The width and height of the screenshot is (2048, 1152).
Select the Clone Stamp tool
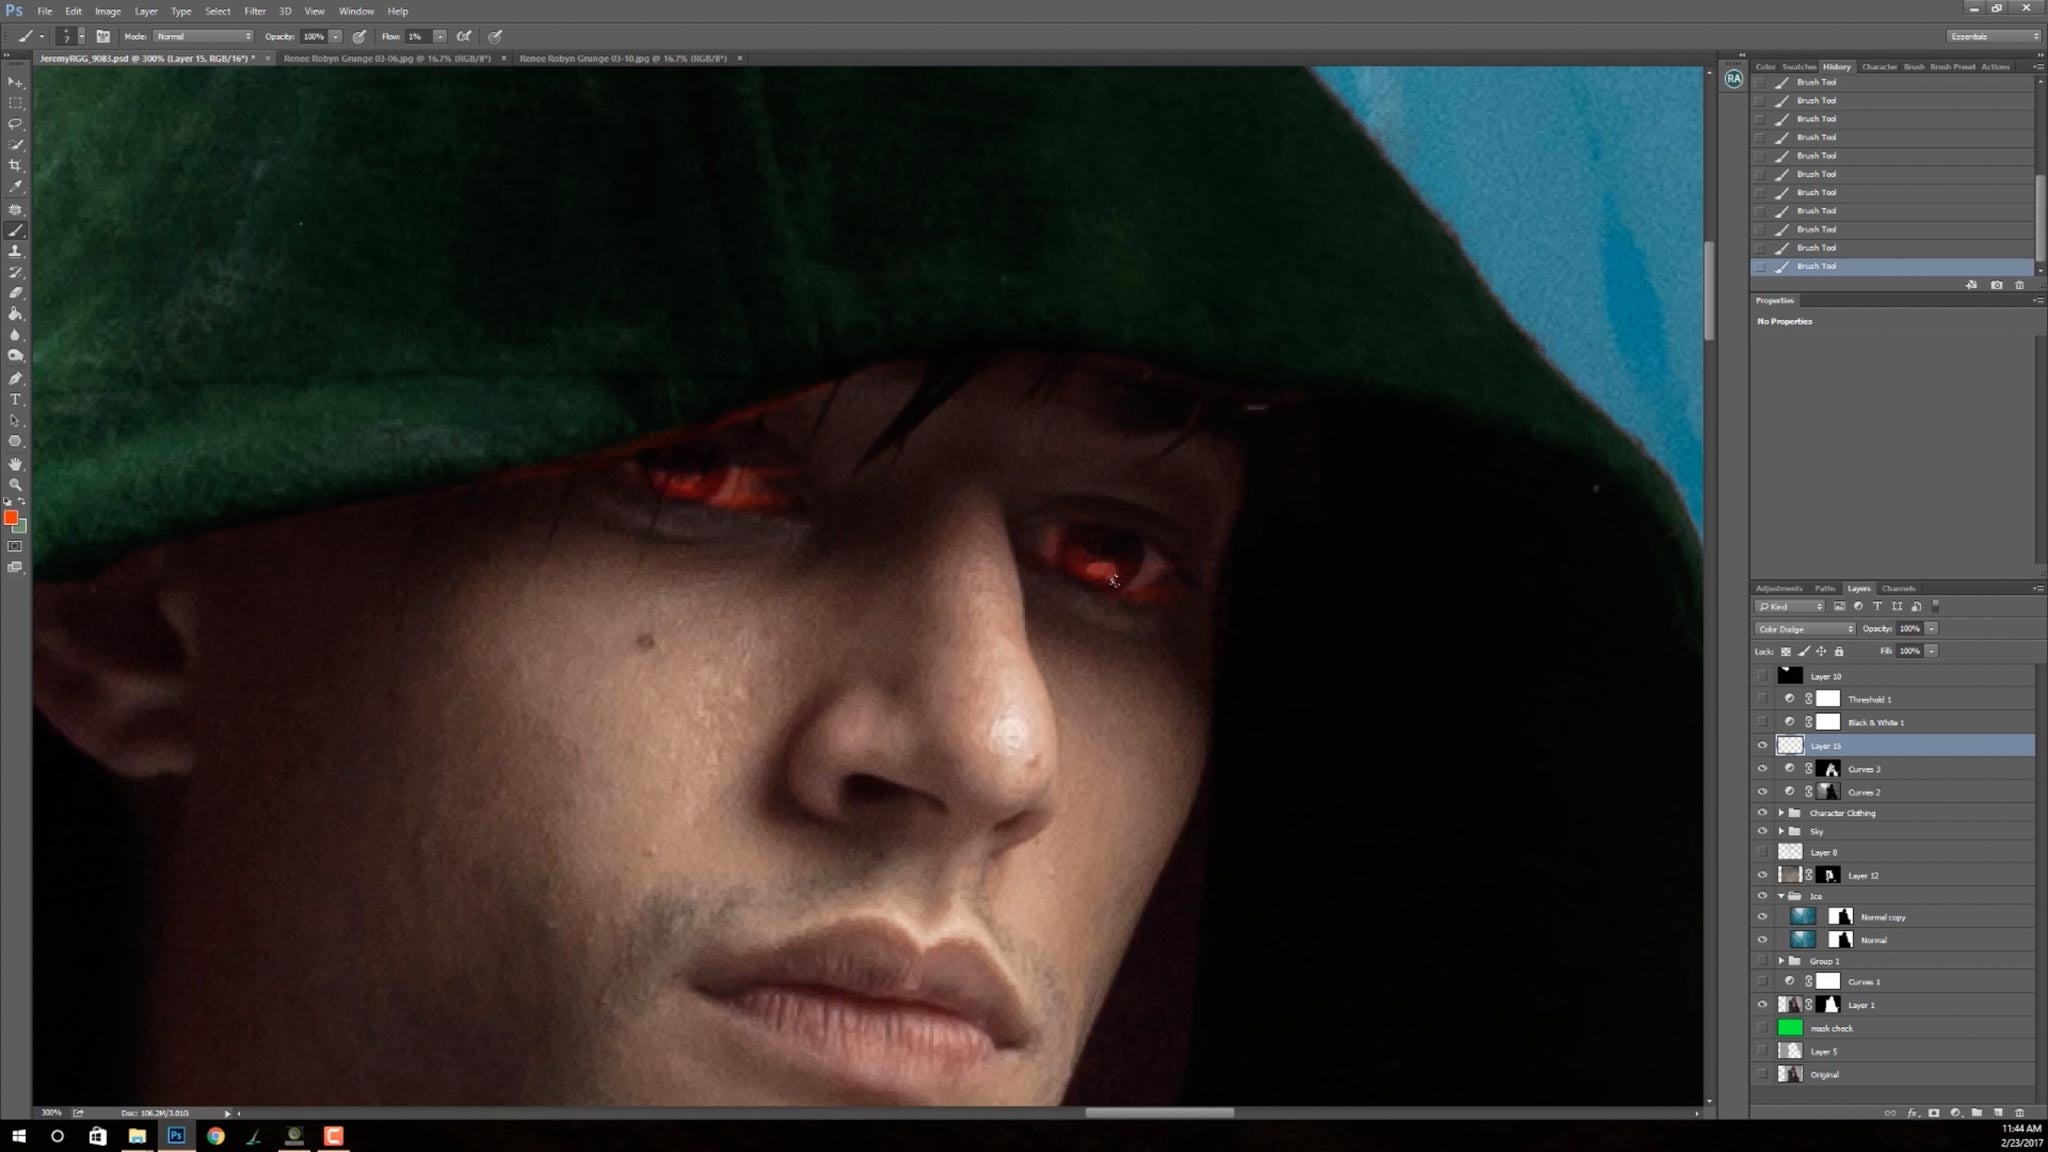(x=15, y=252)
